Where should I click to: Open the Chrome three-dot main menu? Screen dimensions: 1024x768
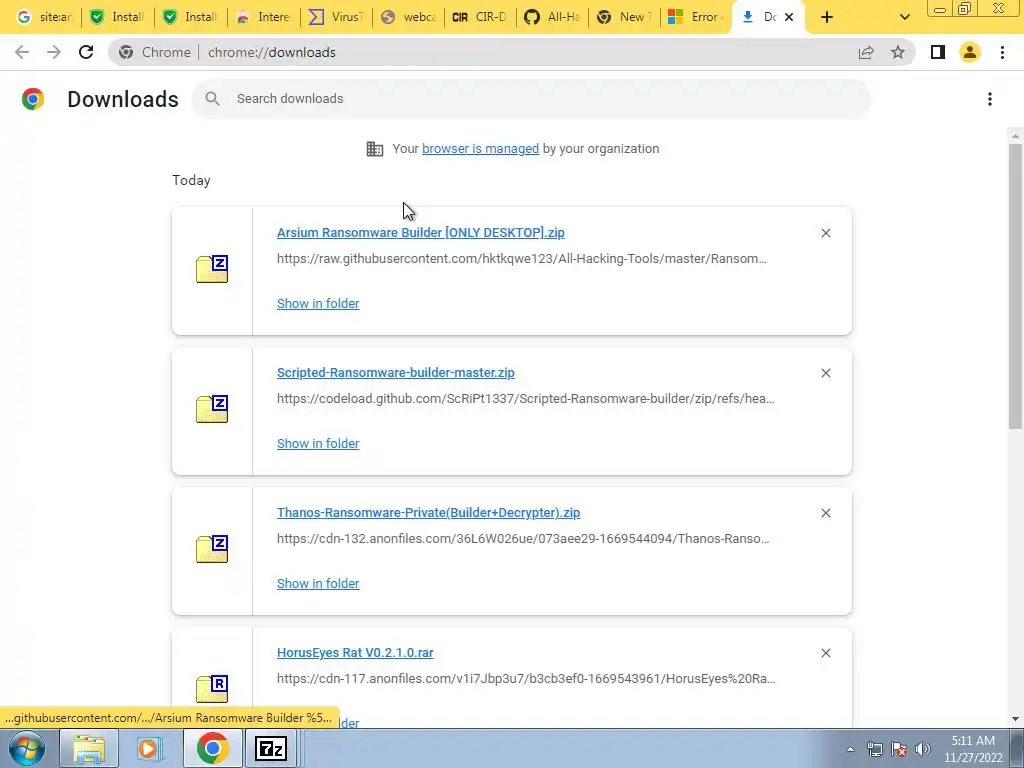1002,52
